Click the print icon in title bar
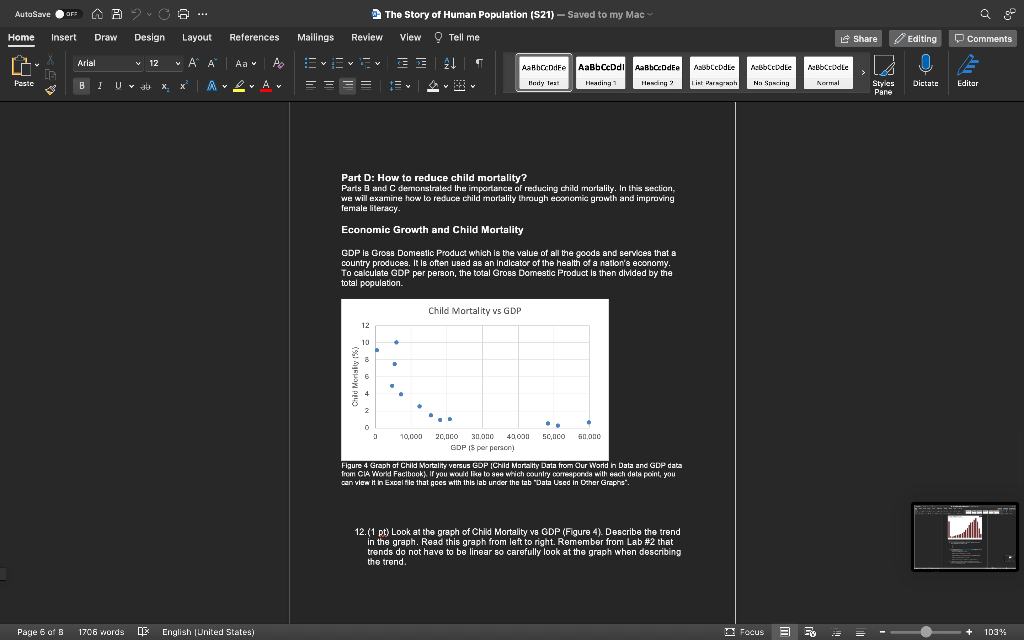 pos(184,14)
